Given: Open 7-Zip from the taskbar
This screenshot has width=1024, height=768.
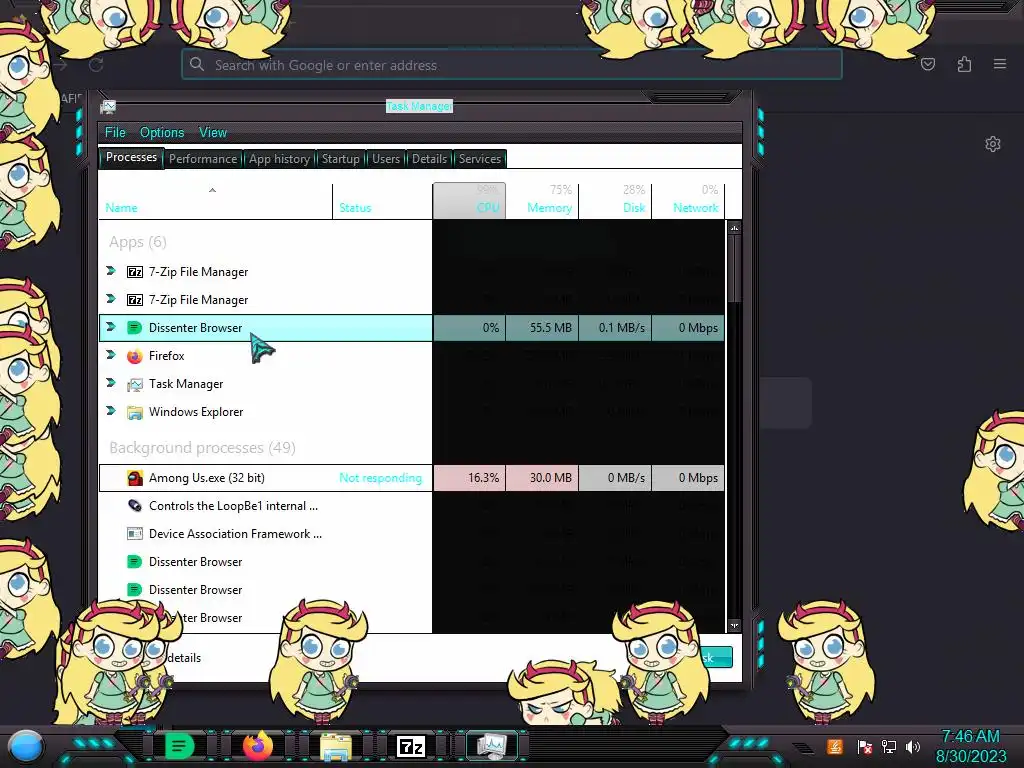Looking at the screenshot, I should pyautogui.click(x=411, y=746).
